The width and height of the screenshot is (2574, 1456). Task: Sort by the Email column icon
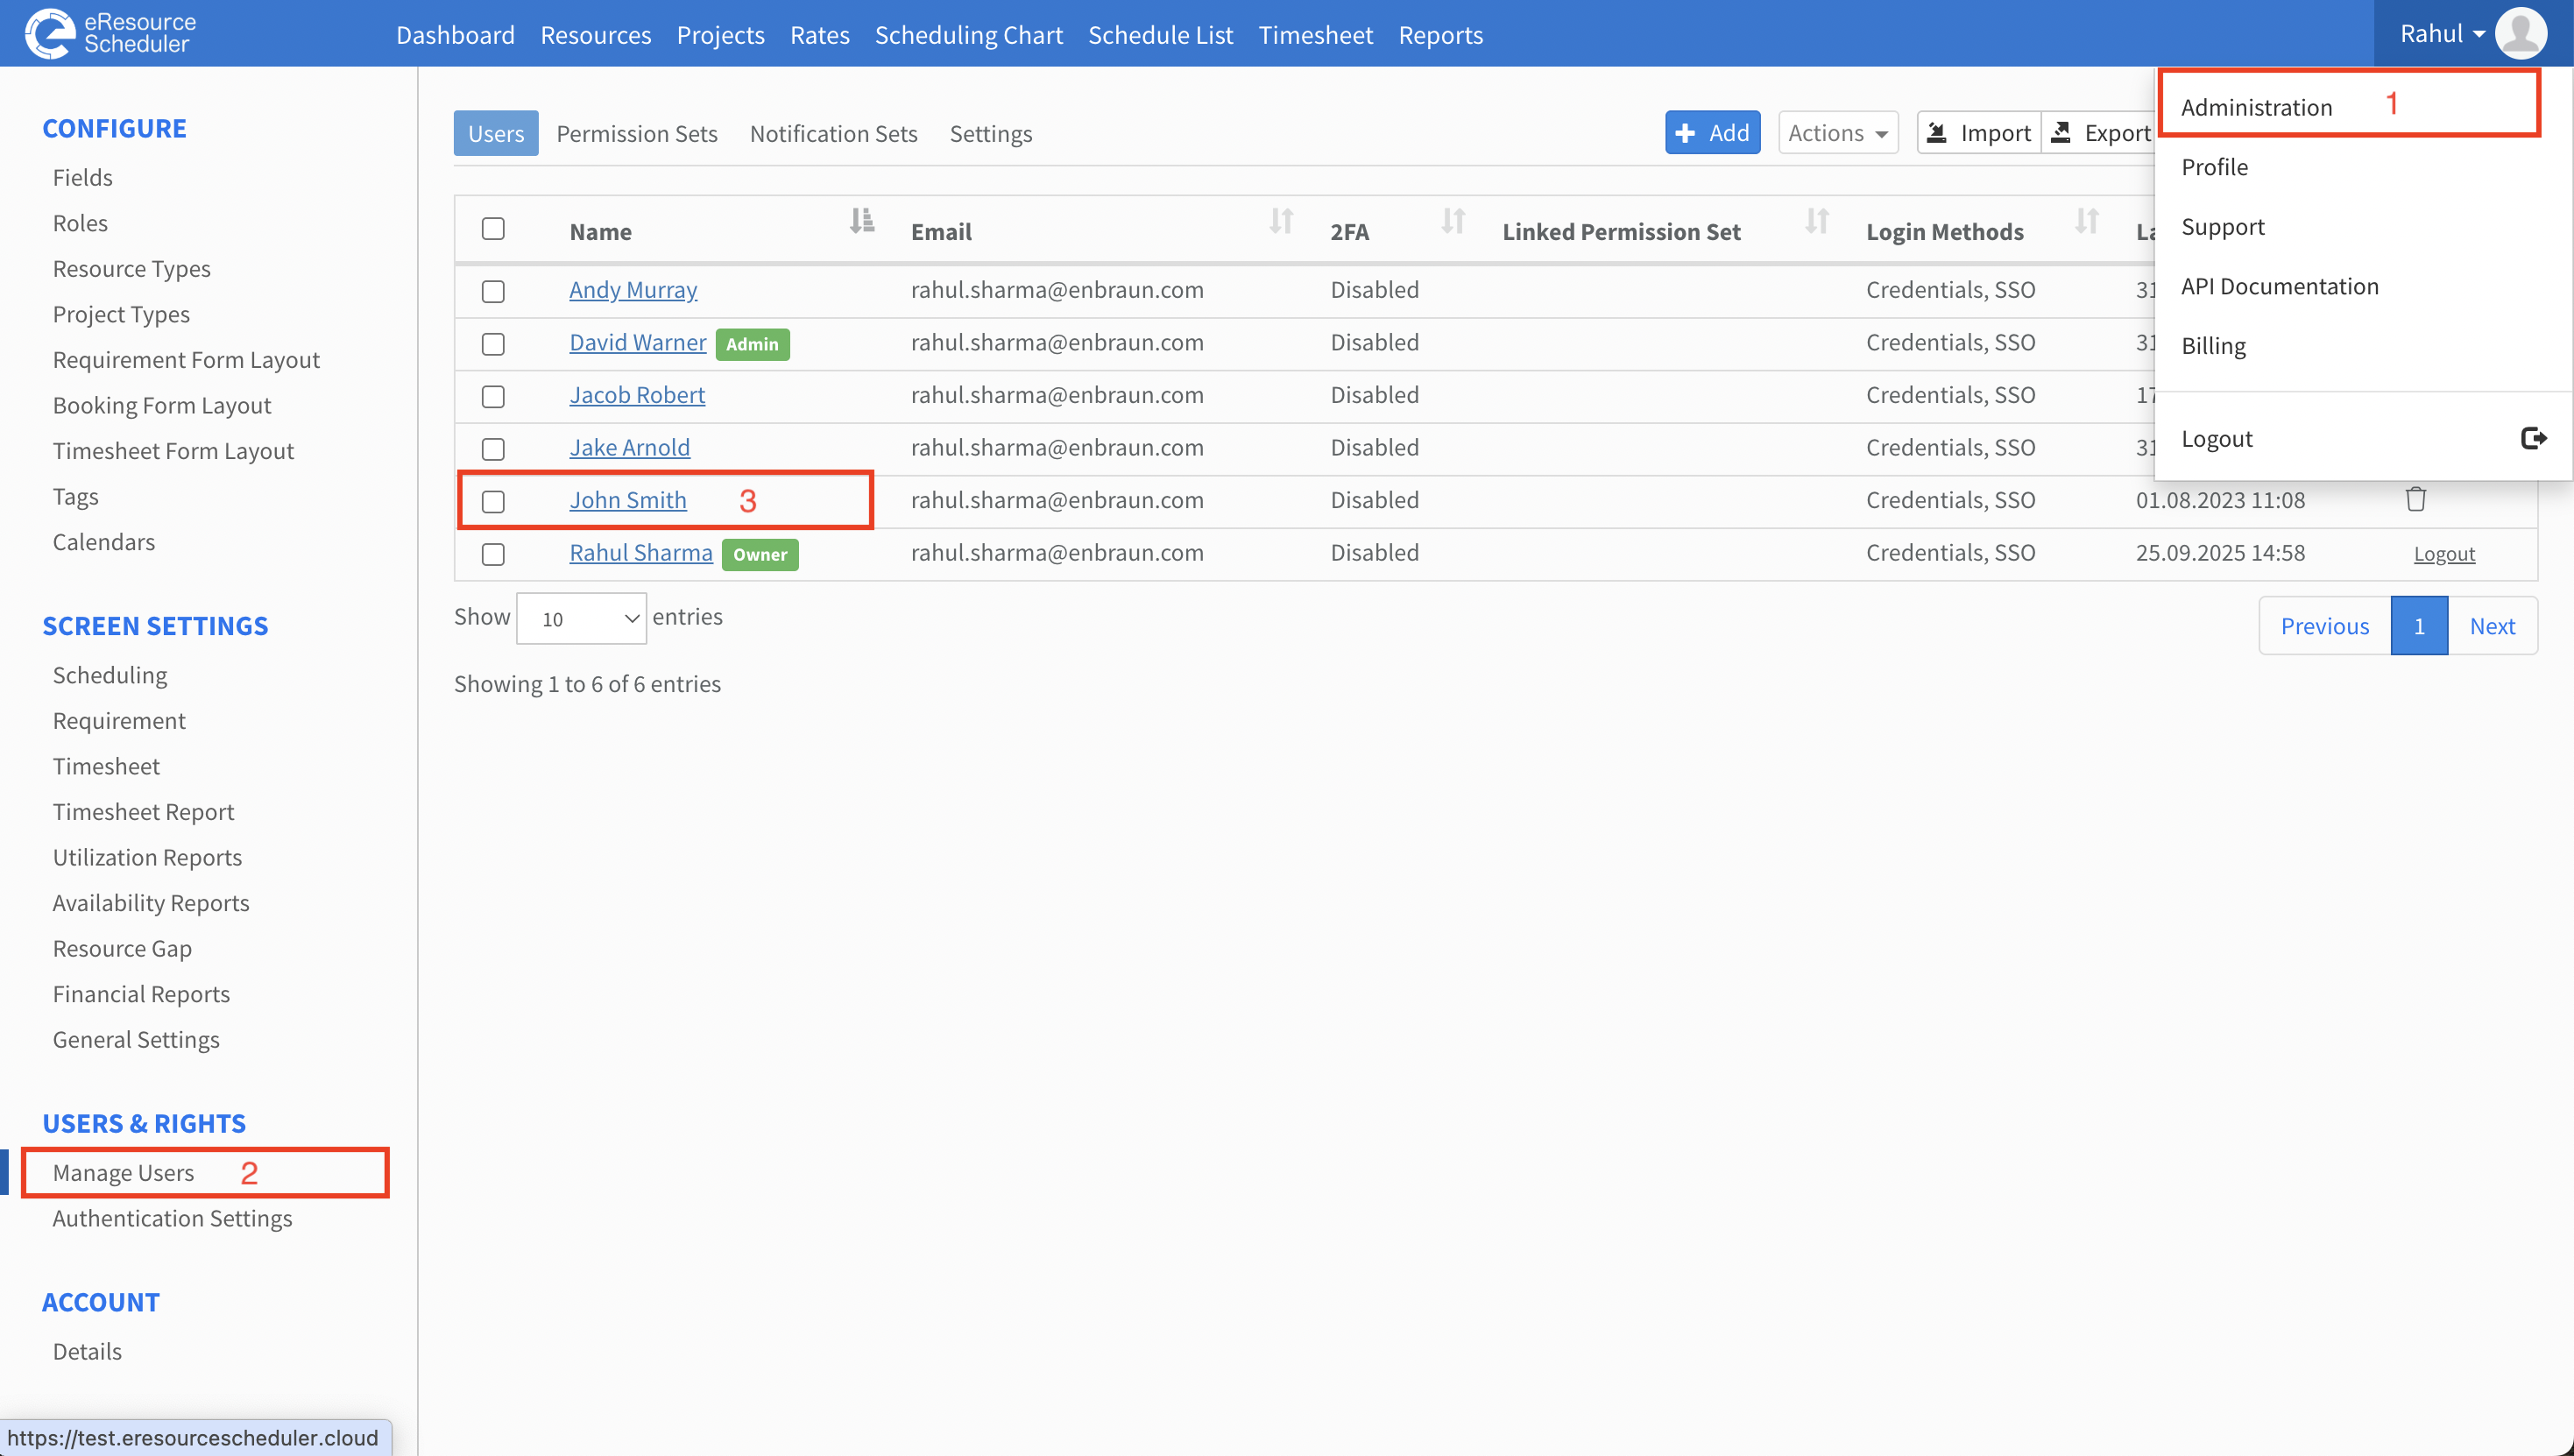[1281, 221]
